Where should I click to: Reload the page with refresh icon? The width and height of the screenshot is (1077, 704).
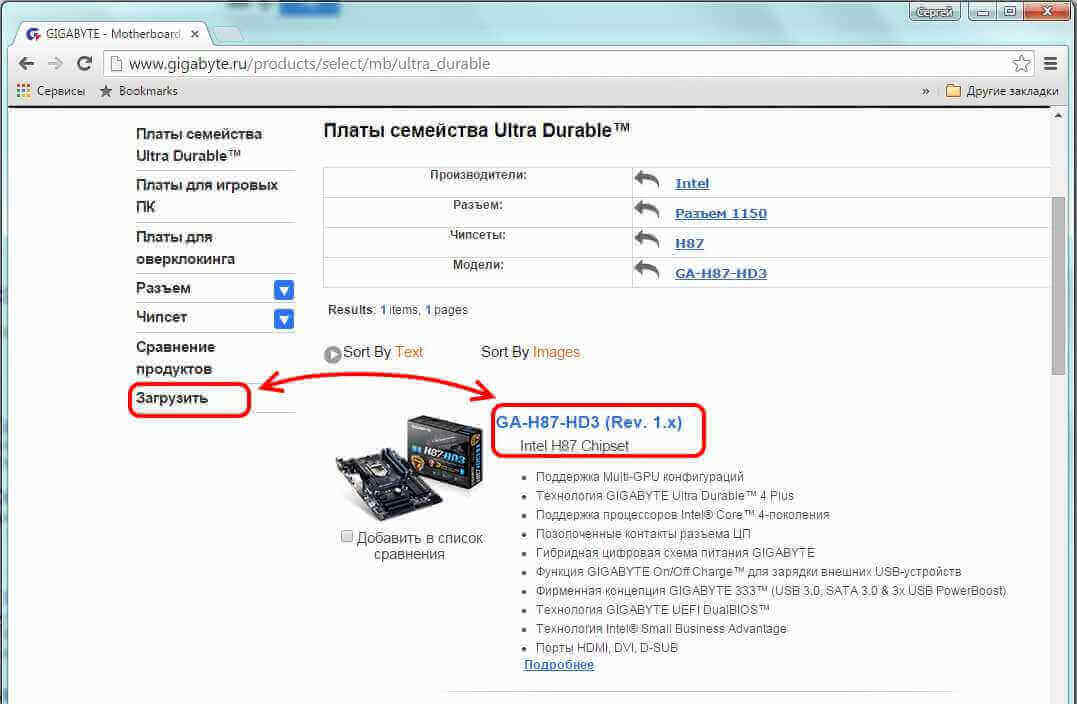tap(84, 64)
